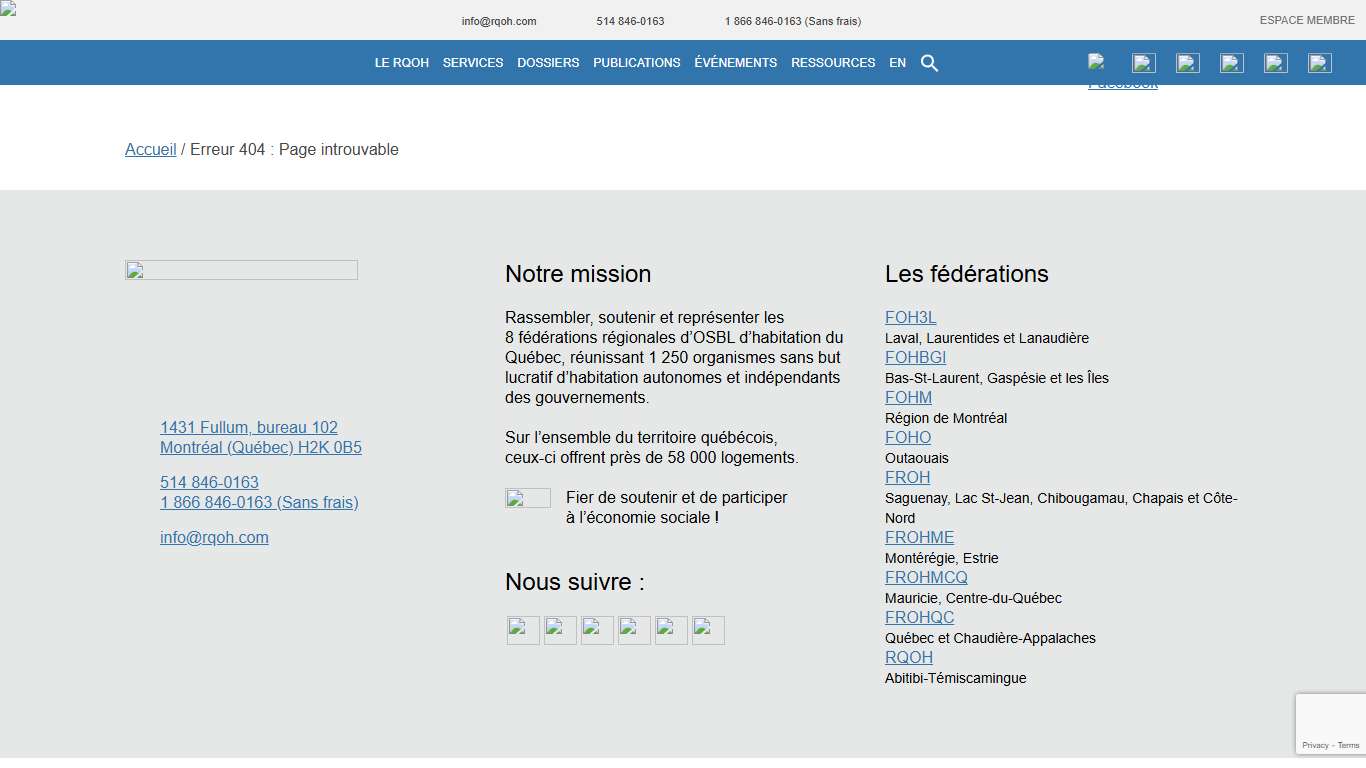Select the PUBLICATIONS menu item
The width and height of the screenshot is (1366, 768).
coord(636,62)
